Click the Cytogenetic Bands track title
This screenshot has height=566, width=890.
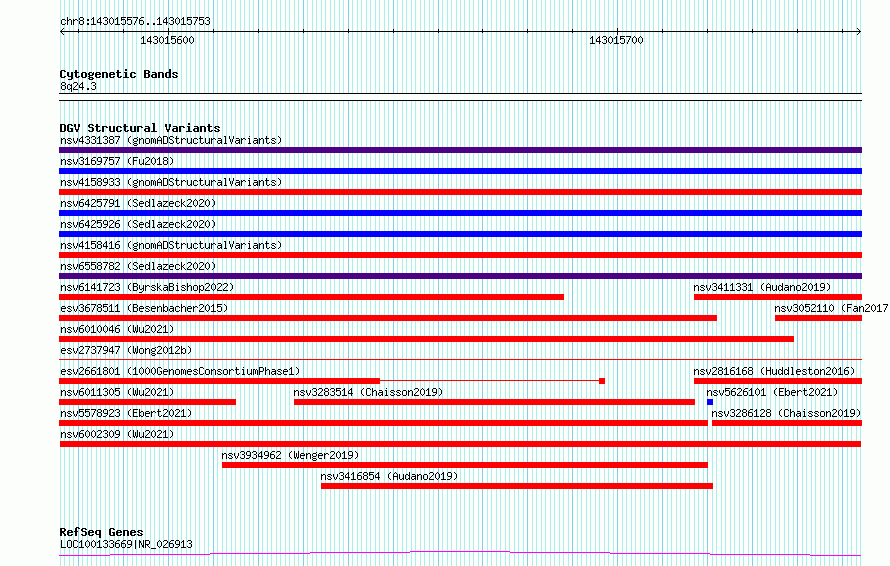[119, 74]
